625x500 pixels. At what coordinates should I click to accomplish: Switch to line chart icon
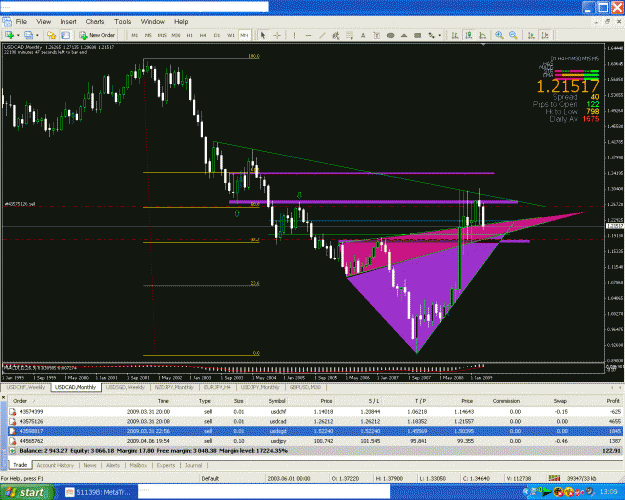pos(483,35)
